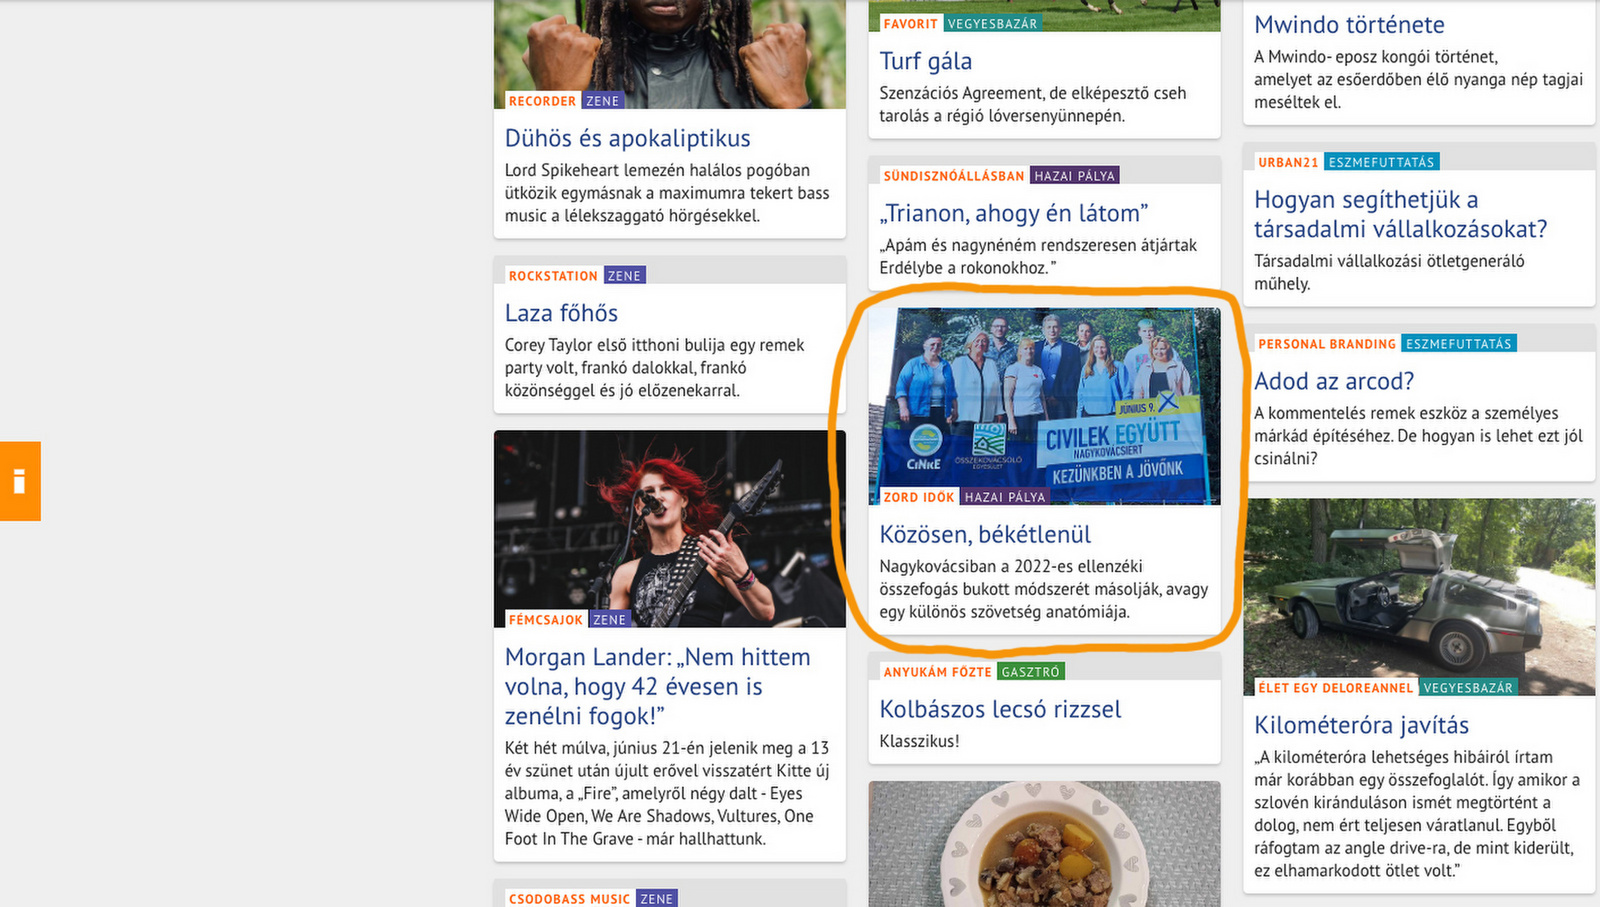Select the ZORD IDŐK blog label
The image size is (1600, 907).
pyautogui.click(x=919, y=497)
